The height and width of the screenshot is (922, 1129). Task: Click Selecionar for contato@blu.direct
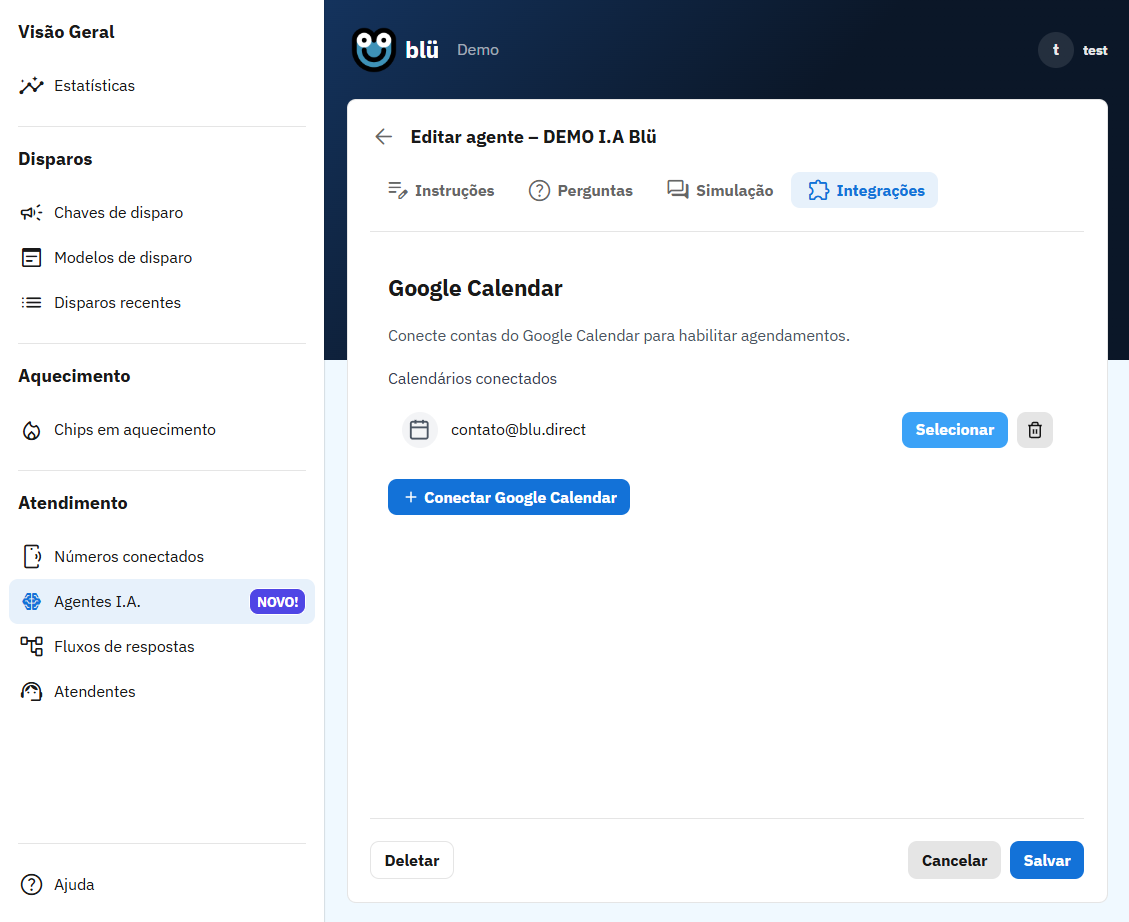tap(955, 430)
